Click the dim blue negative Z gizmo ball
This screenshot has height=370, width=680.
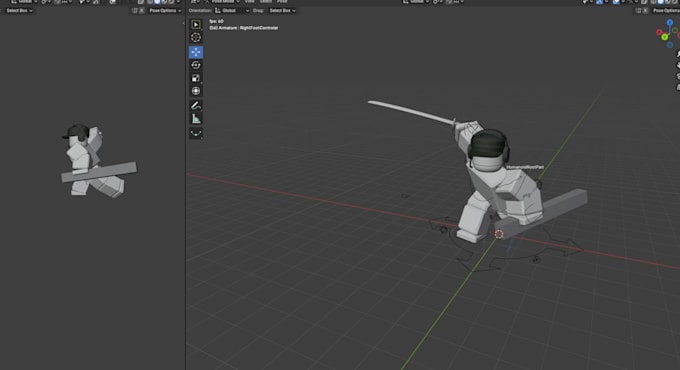click(x=670, y=45)
